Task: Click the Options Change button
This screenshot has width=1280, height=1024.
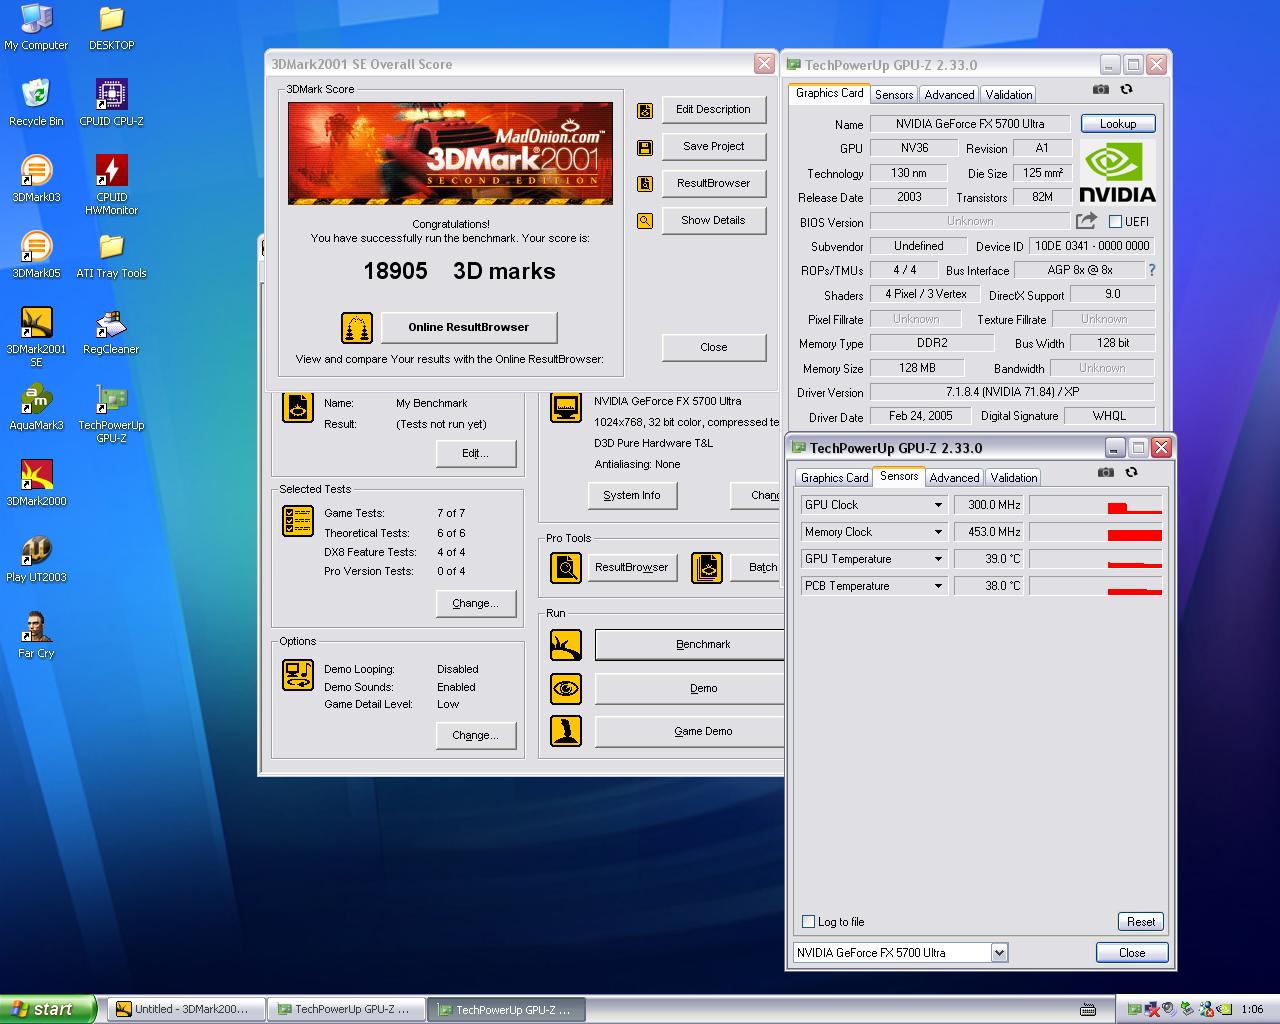Action: pyautogui.click(x=475, y=736)
